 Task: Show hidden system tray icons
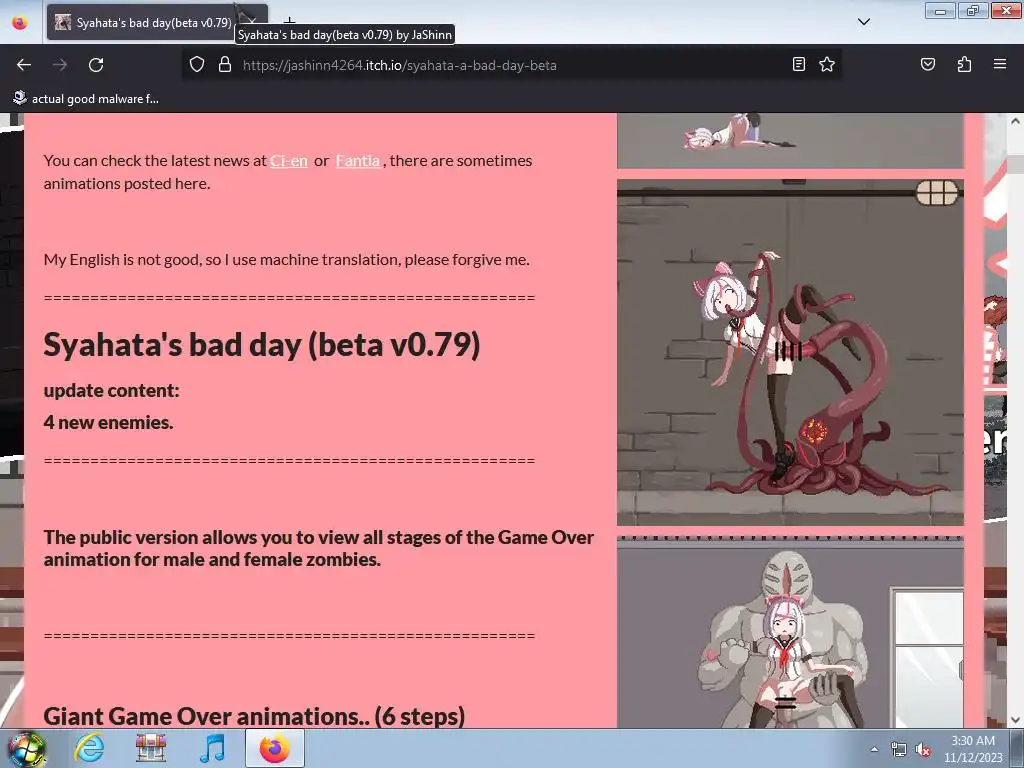coord(874,749)
